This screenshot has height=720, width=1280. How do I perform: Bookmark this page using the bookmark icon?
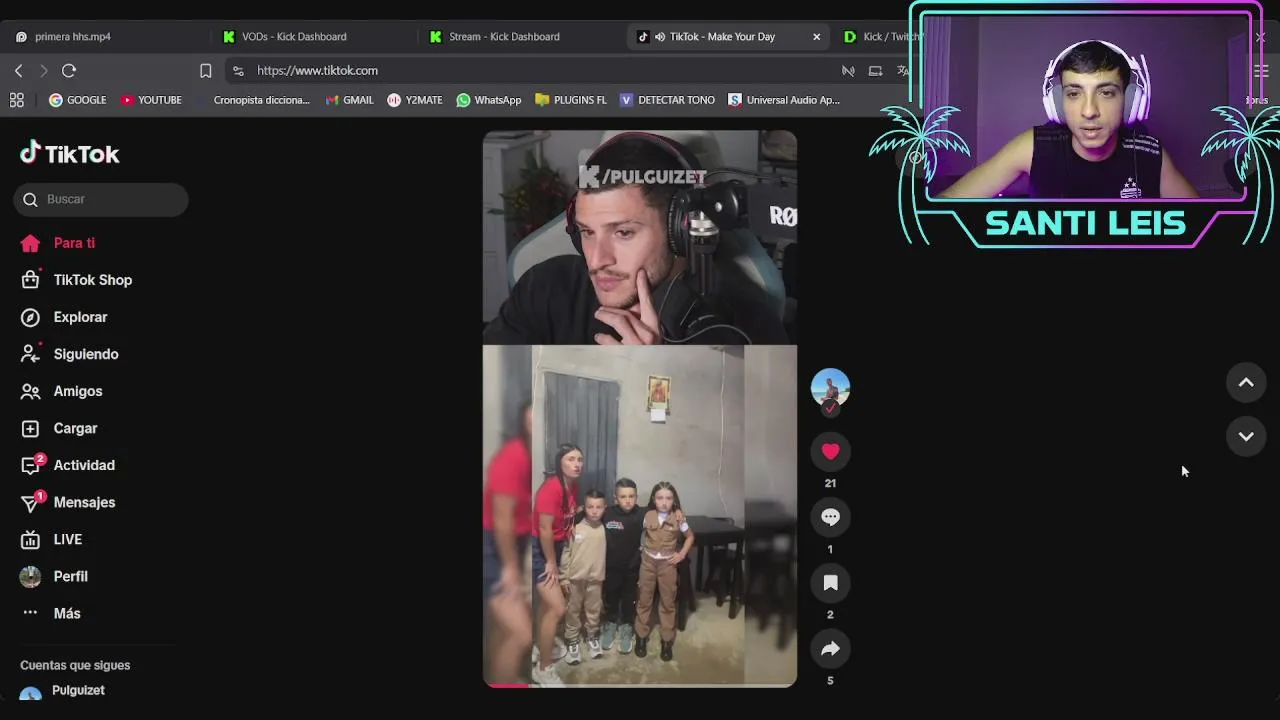pyautogui.click(x=205, y=70)
